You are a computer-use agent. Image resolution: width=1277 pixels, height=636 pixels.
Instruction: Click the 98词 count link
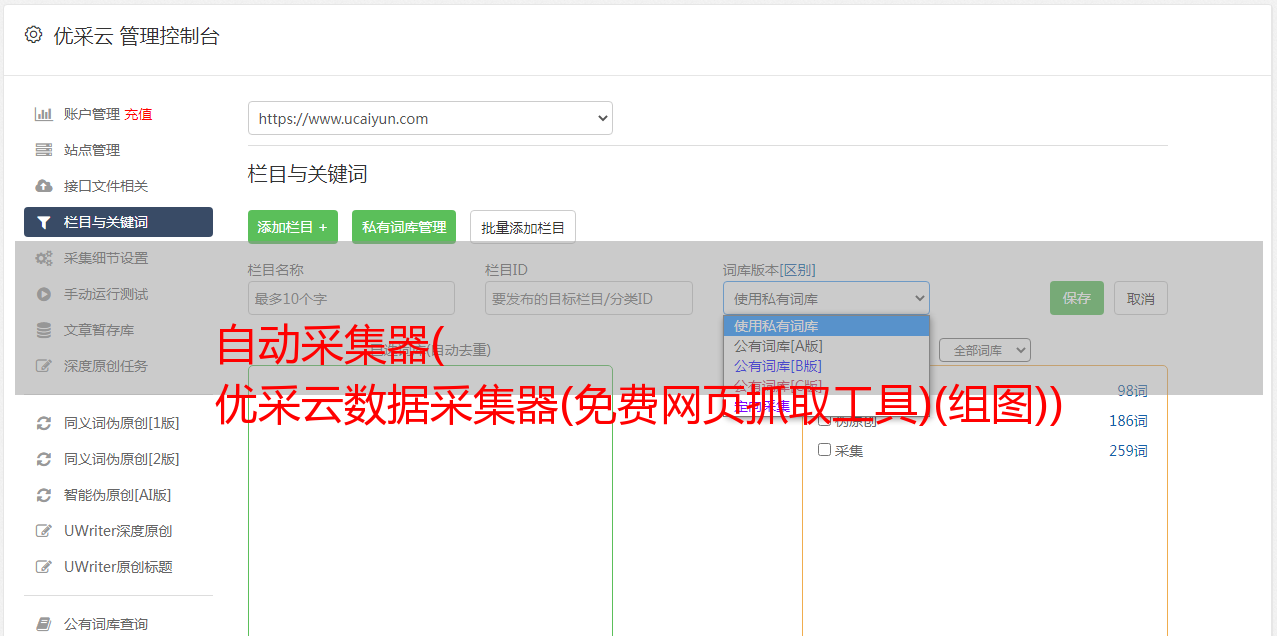coord(1132,391)
